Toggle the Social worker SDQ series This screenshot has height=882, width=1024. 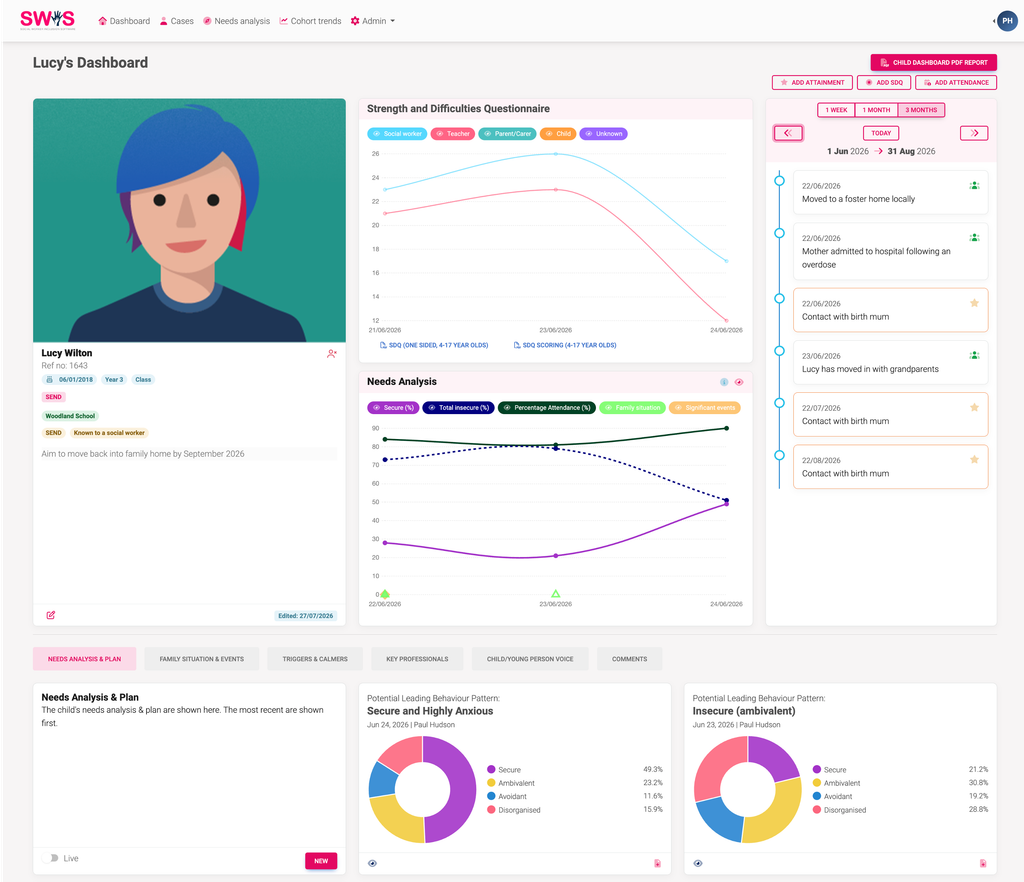click(397, 134)
